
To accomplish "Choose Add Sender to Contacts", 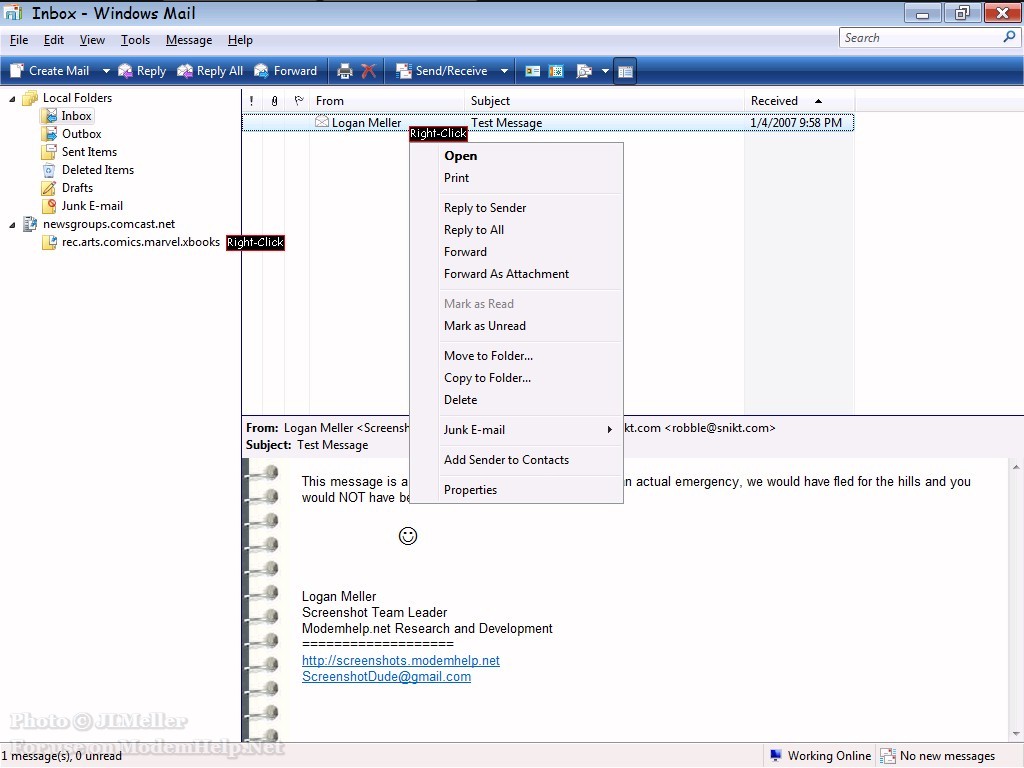I will [516, 460].
